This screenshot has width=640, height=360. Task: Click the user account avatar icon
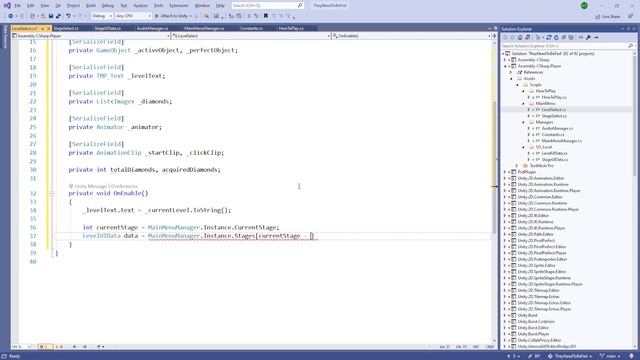click(584, 5)
